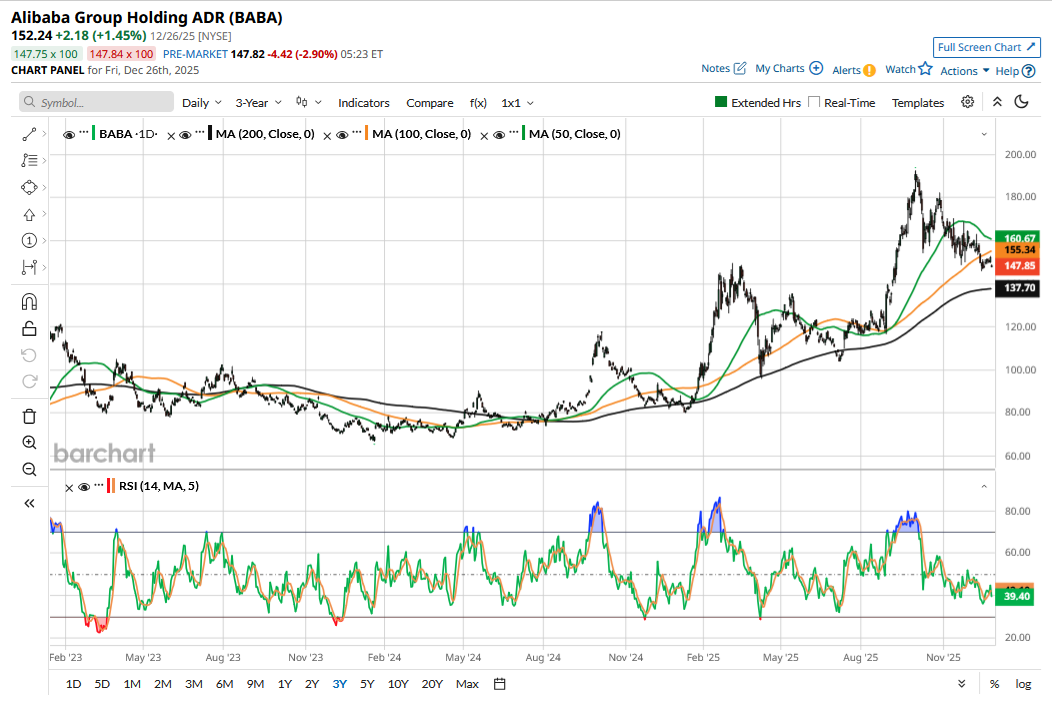Image resolution: width=1052 pixels, height=714 pixels.
Task: Click the lock drawings padlock icon
Action: (x=29, y=329)
